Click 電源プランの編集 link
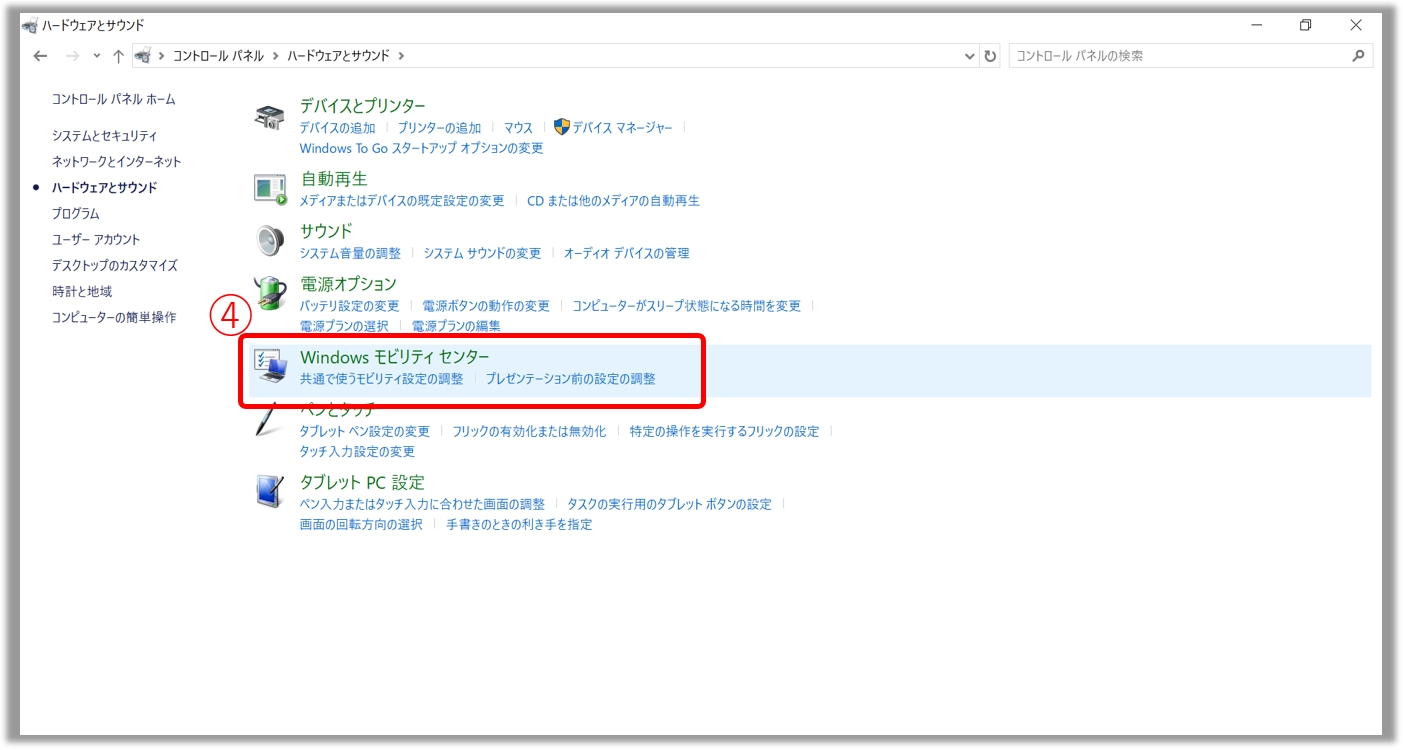Screen dimensions: 1403x750 pyautogui.click(x=456, y=326)
